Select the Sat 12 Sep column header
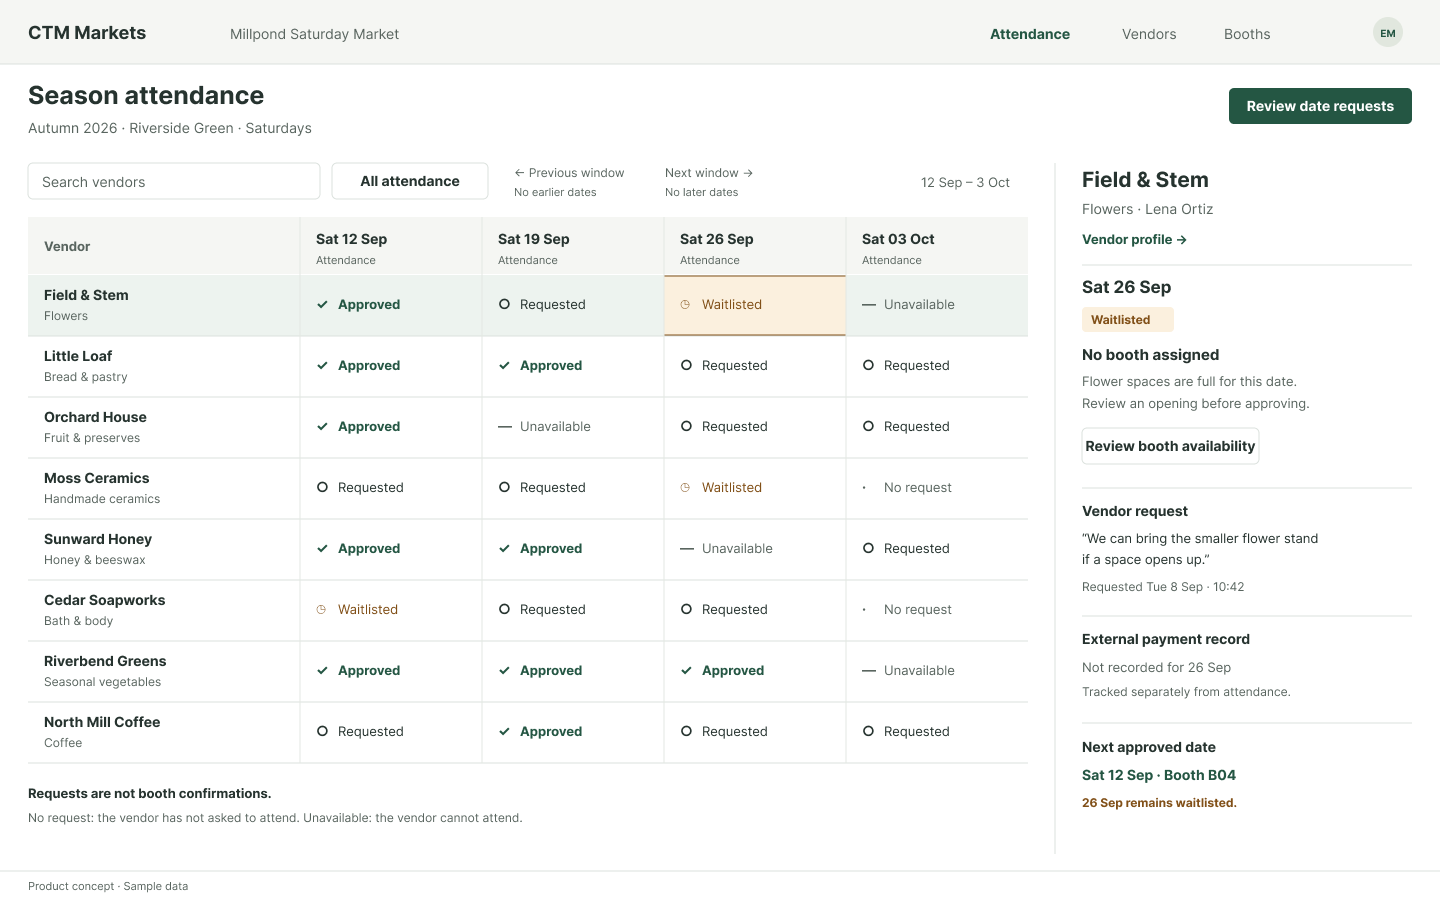1440x900 pixels. coord(391,247)
